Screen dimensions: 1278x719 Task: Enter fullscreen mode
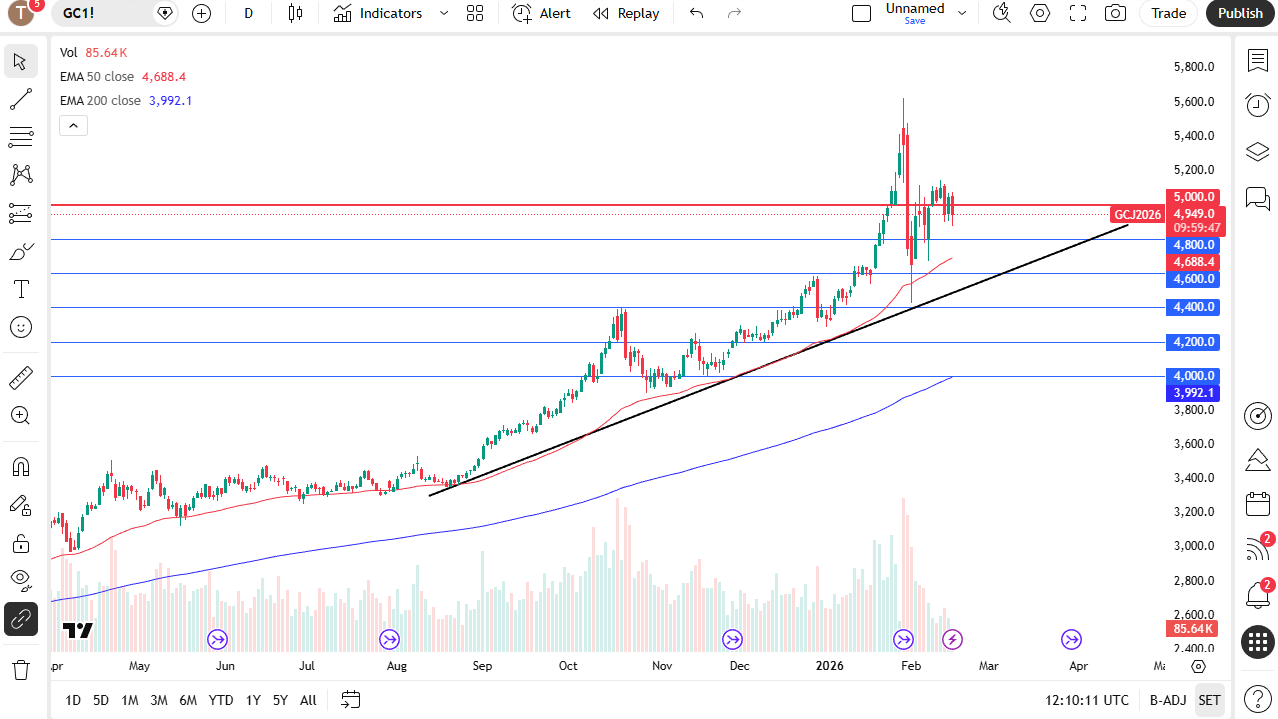click(x=1078, y=13)
